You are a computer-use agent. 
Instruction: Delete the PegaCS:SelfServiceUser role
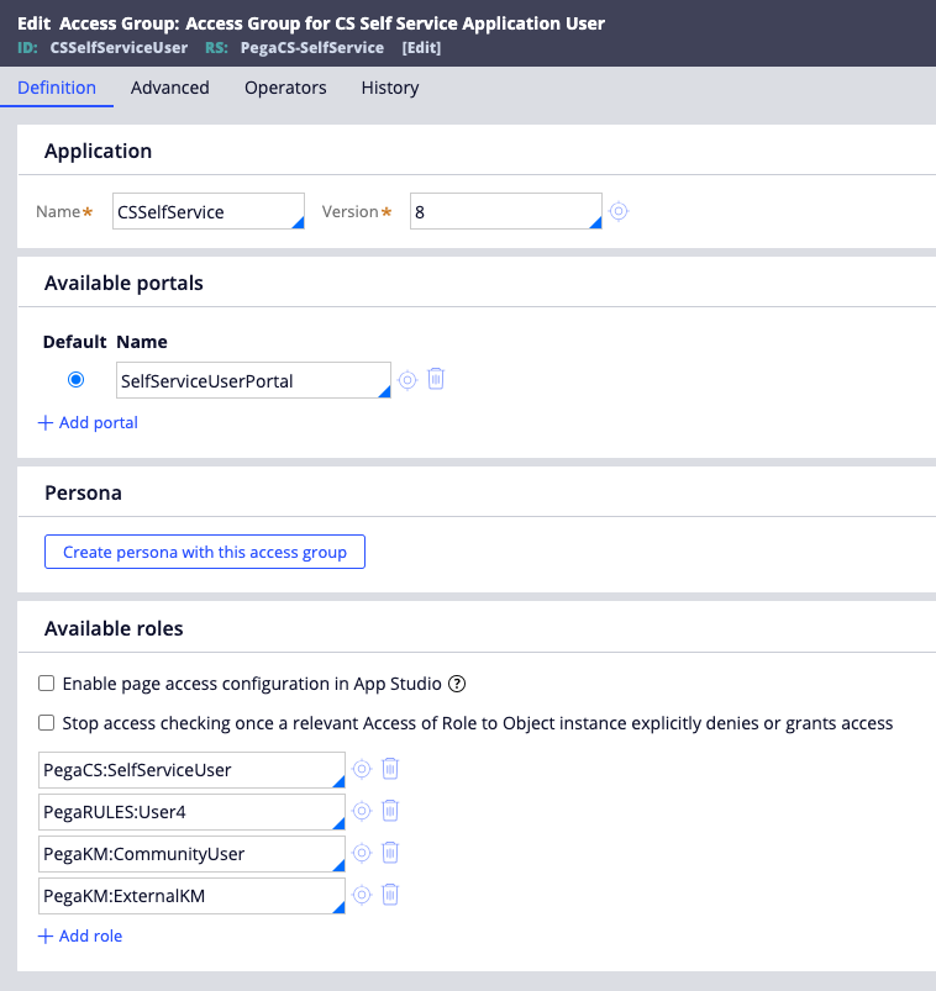[390, 769]
